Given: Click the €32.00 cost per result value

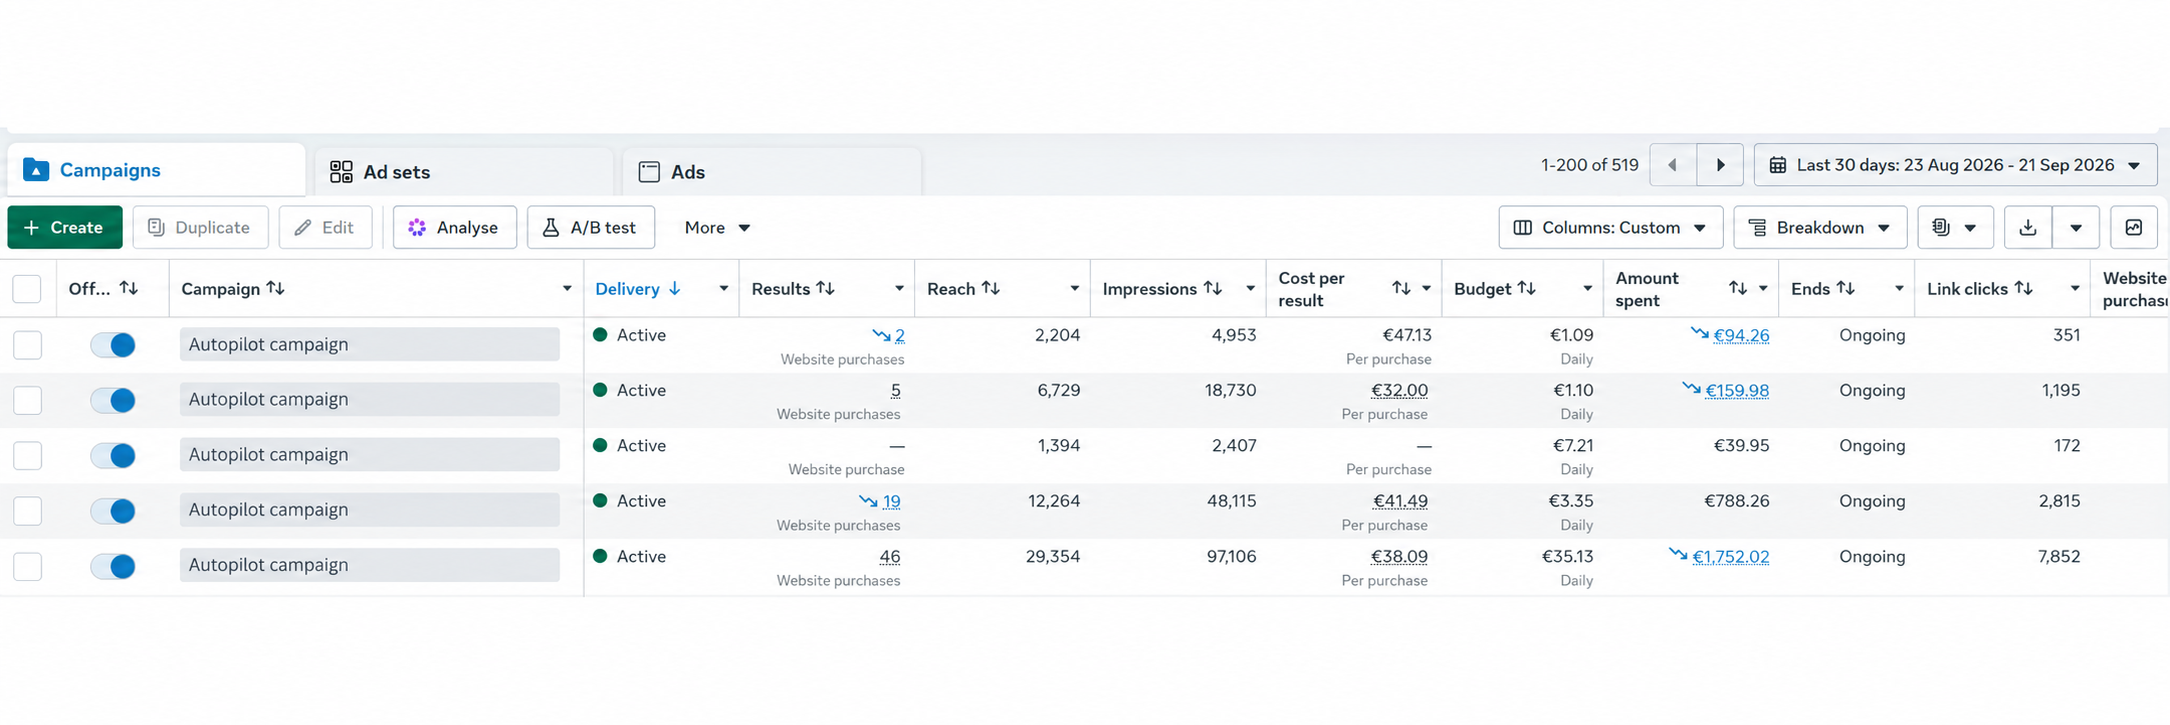Looking at the screenshot, I should 1399,391.
